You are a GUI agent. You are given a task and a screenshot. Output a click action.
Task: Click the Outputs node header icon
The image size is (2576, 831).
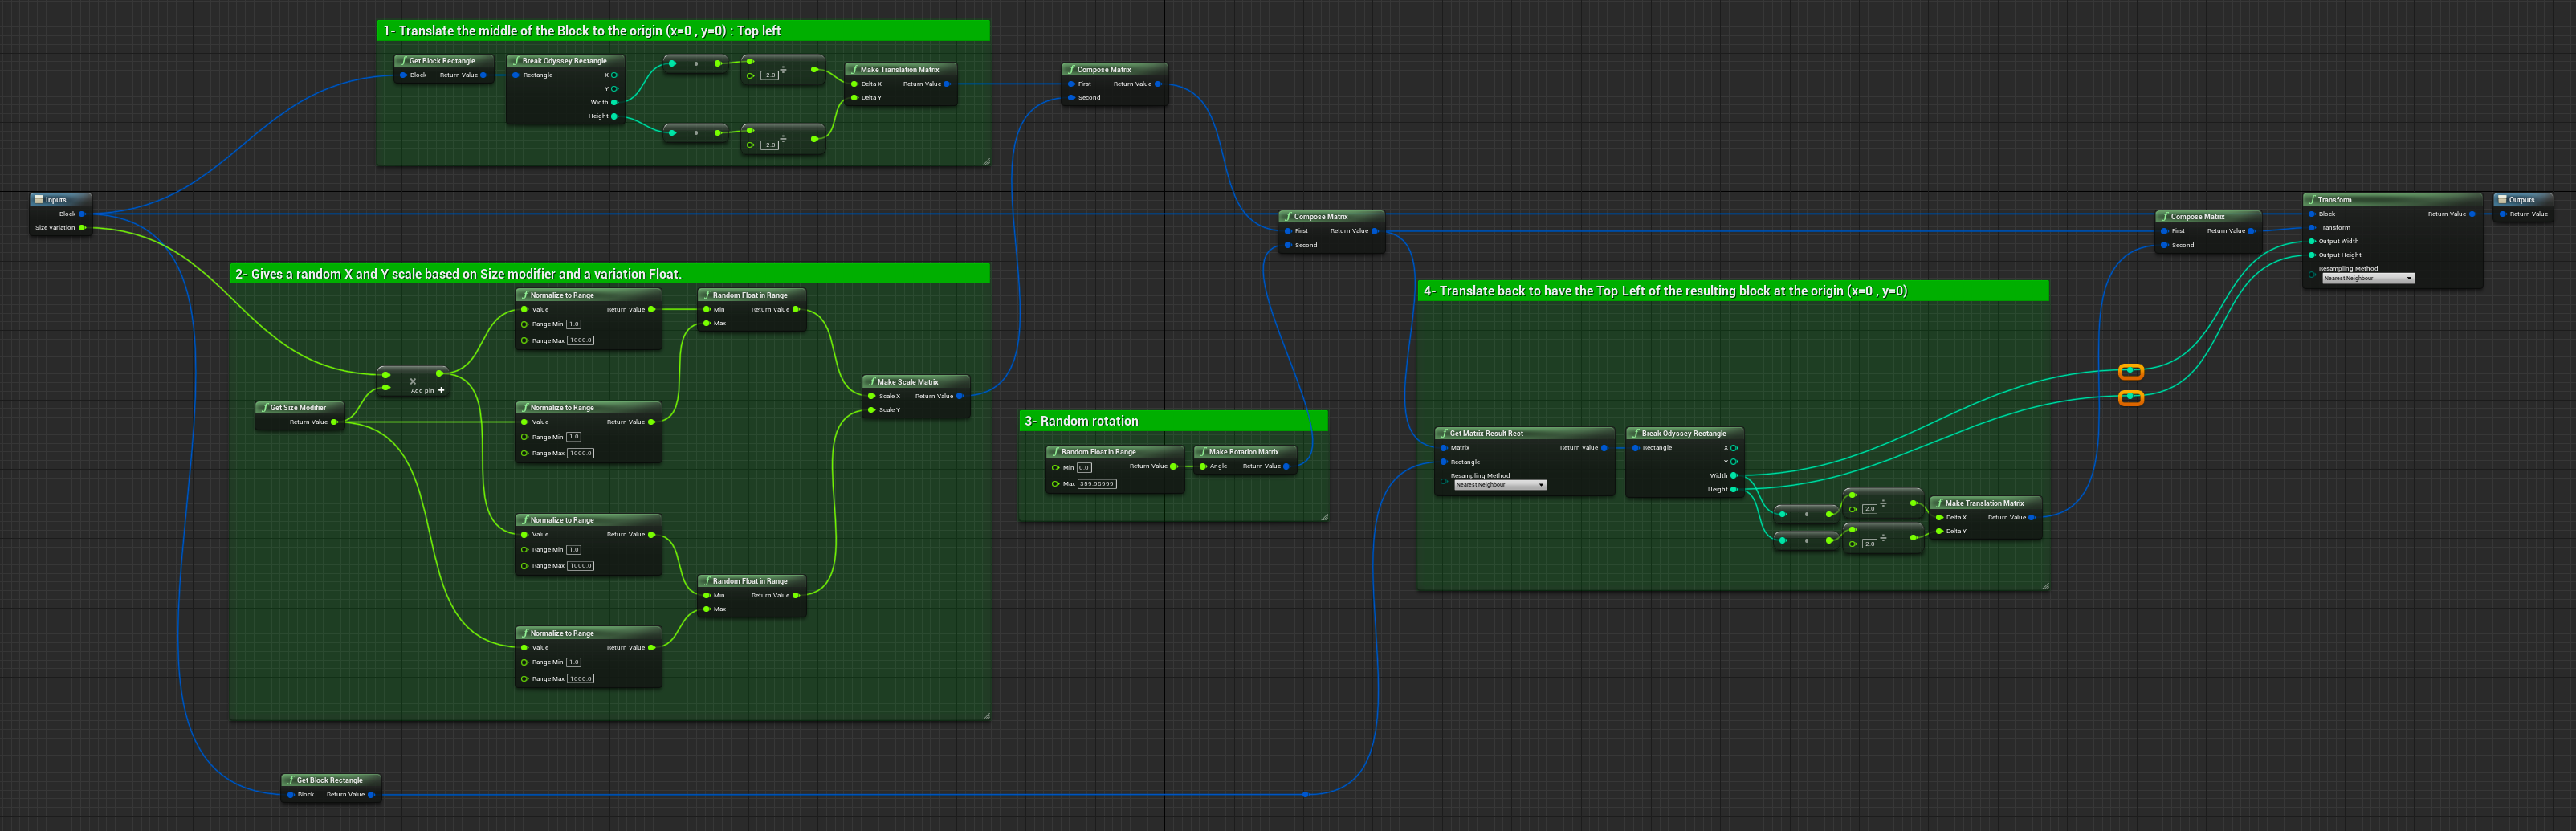click(2502, 199)
